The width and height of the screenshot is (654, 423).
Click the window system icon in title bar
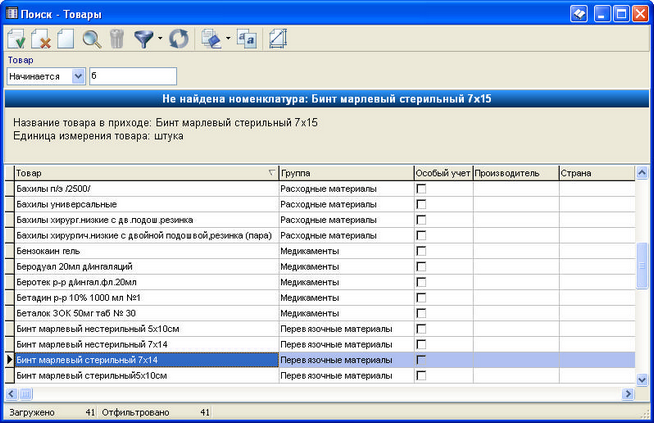(x=12, y=13)
